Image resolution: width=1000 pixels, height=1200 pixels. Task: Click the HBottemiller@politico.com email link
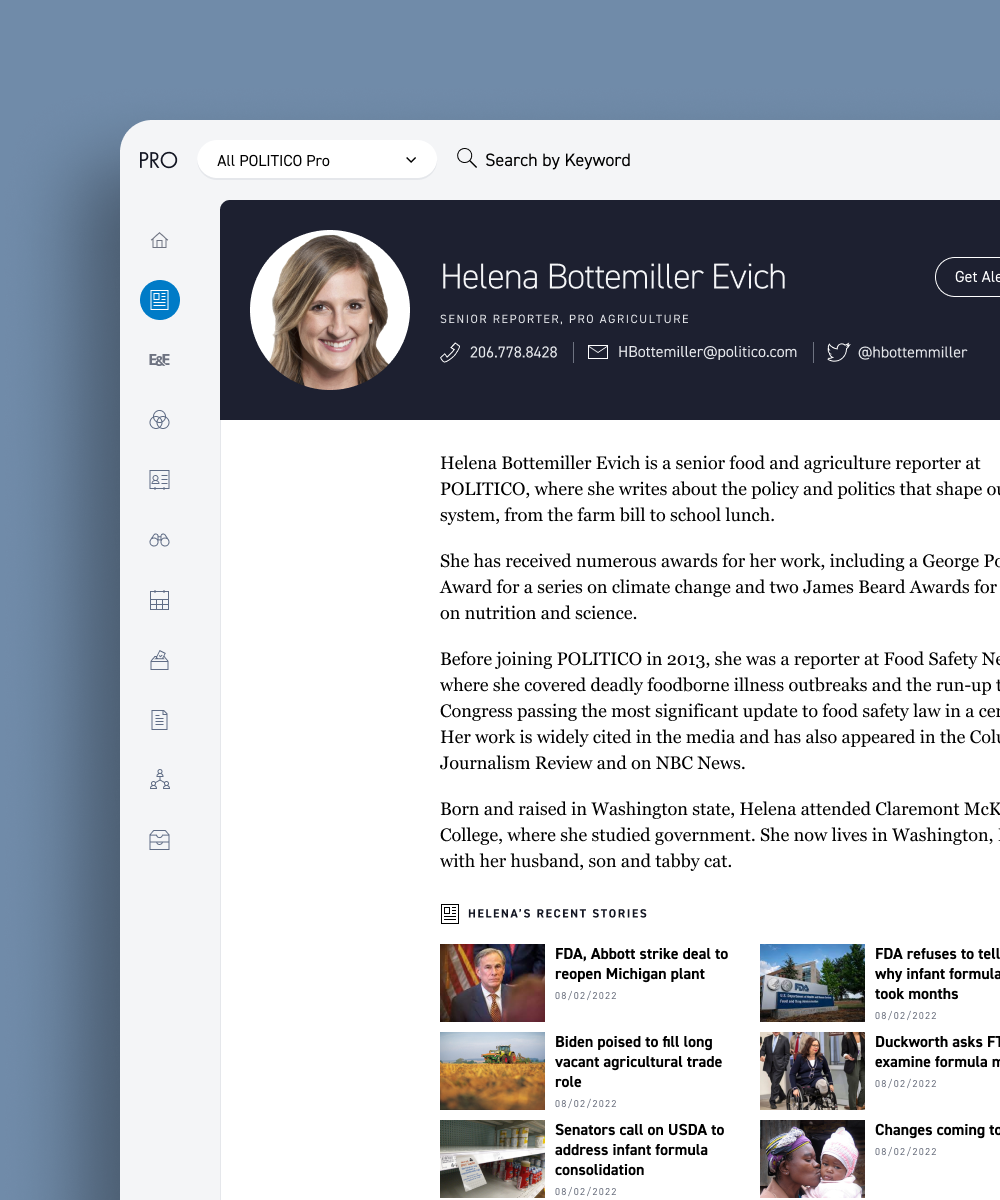(706, 352)
